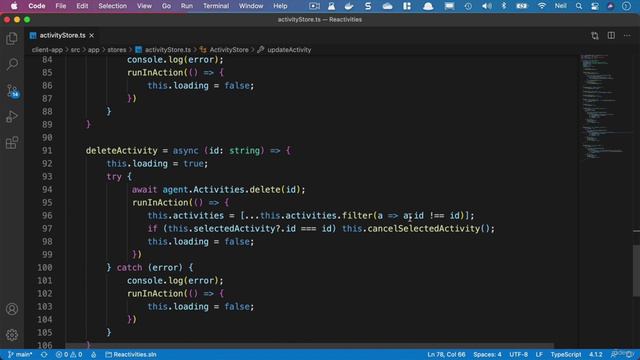Click the client-app breadcrumb
Viewport: 640px width, 360px height.
tap(47, 50)
